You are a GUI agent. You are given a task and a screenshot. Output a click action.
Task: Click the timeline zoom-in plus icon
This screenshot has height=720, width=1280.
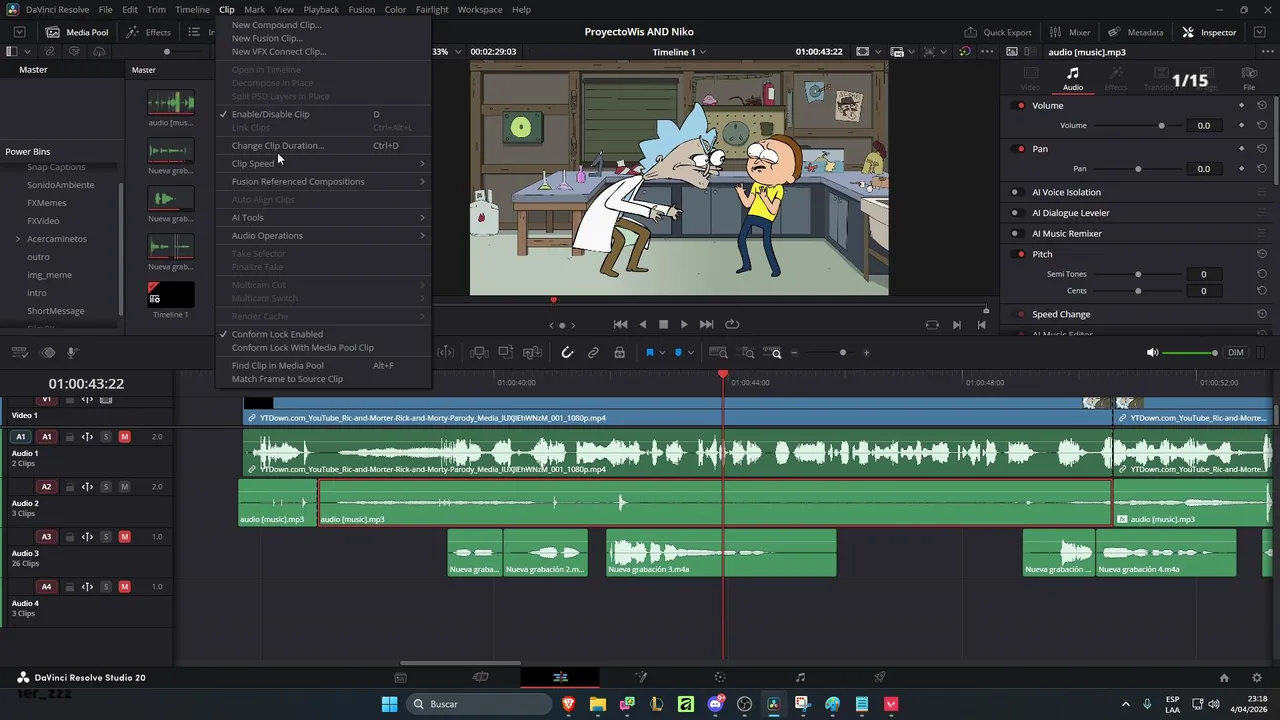[x=866, y=352]
